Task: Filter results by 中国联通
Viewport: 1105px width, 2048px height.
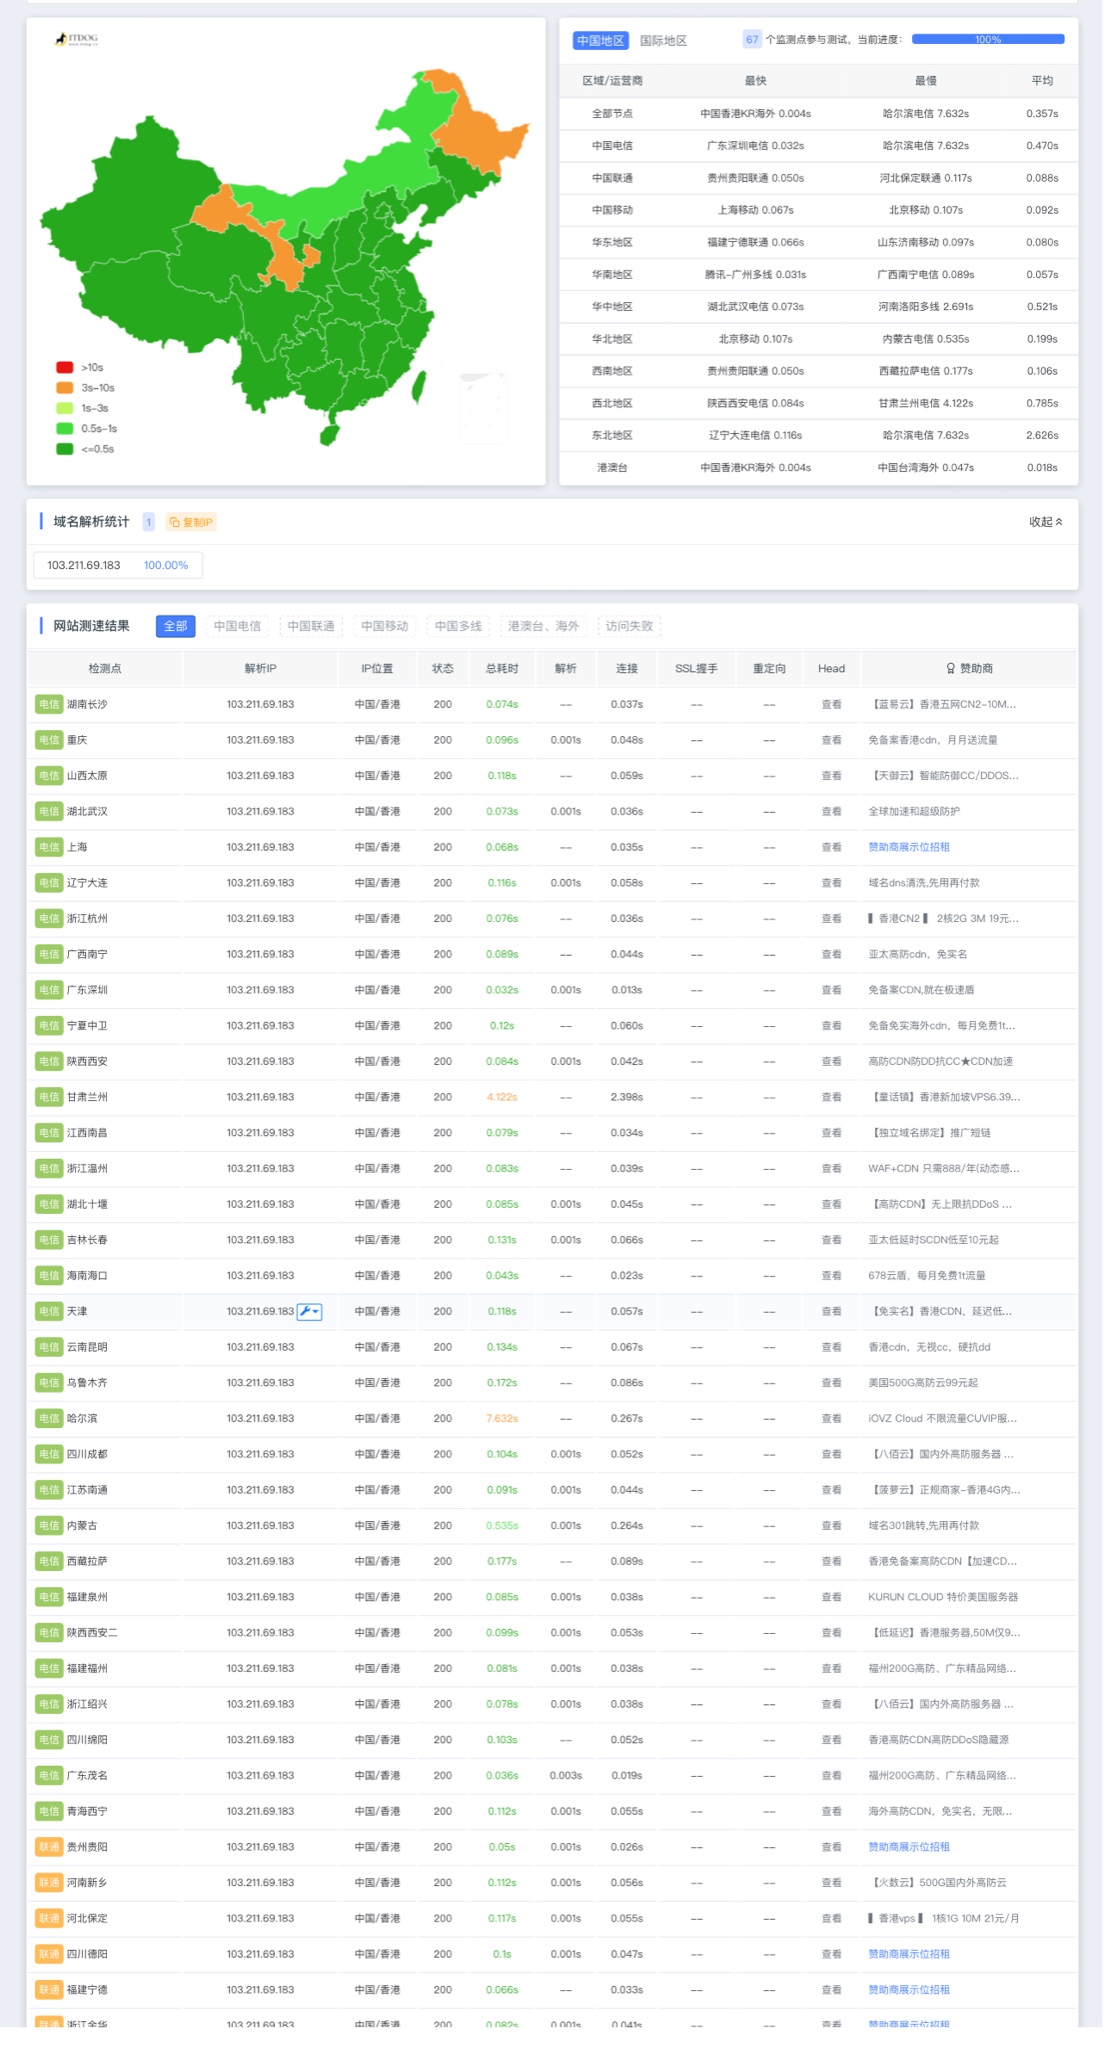Action: click(x=311, y=626)
